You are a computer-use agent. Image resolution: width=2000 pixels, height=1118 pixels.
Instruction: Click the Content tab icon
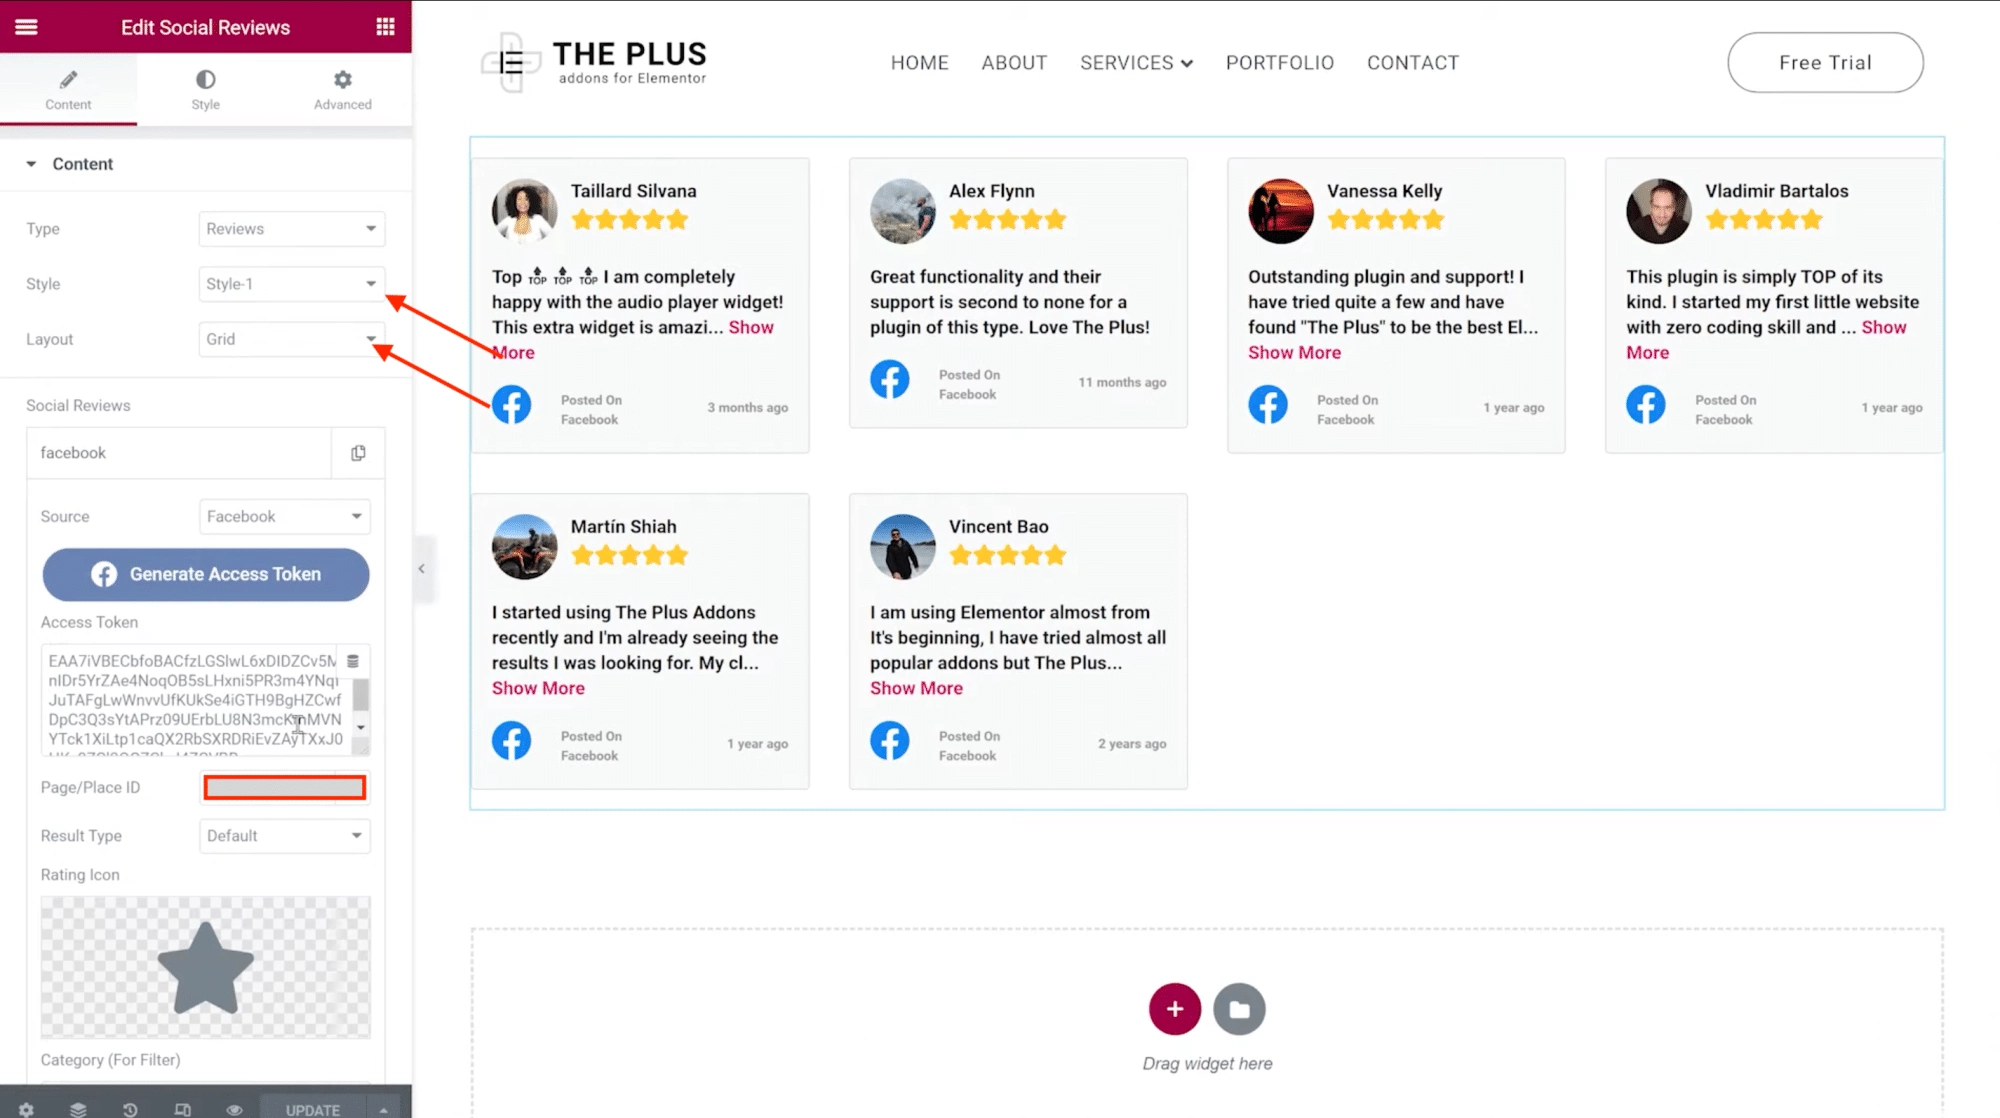[67, 80]
